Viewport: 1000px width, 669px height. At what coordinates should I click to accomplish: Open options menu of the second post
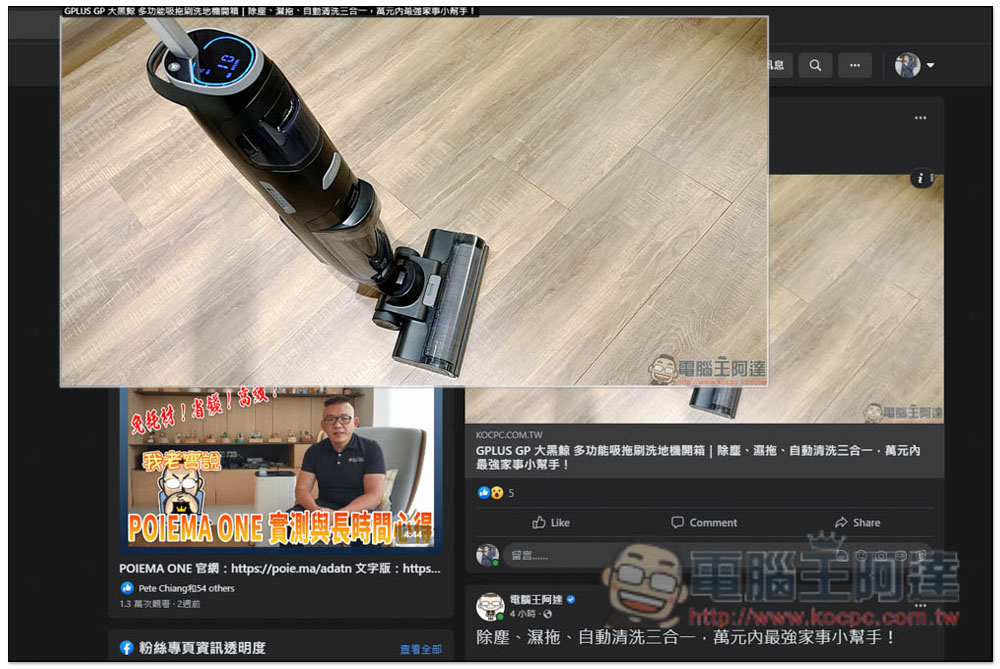coord(920,605)
